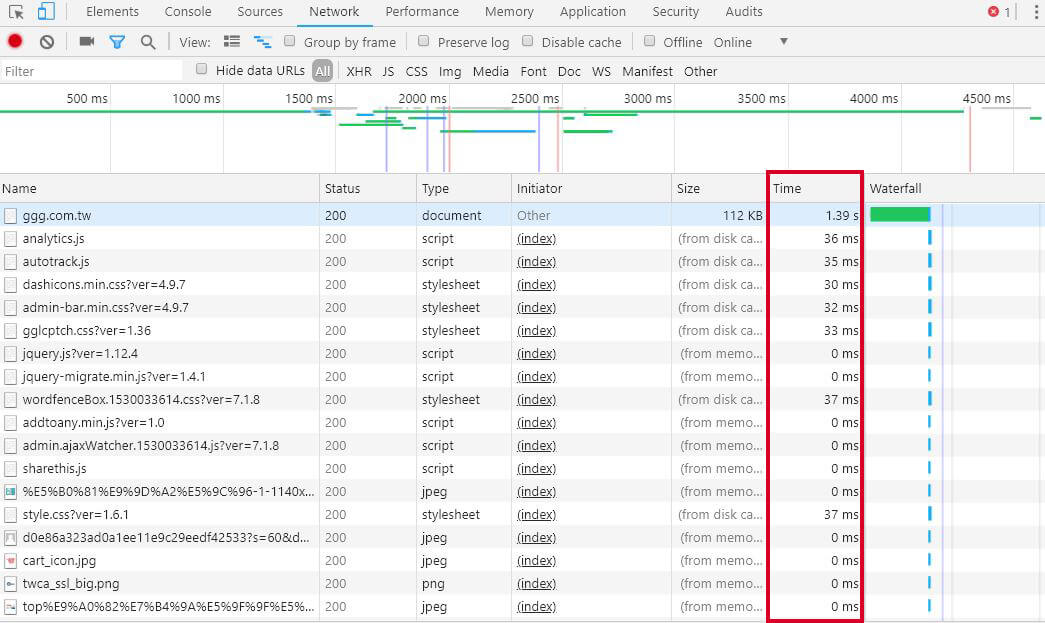This screenshot has height=623, width=1045.
Task: Stop recording with the red record button
Action: click(15, 41)
